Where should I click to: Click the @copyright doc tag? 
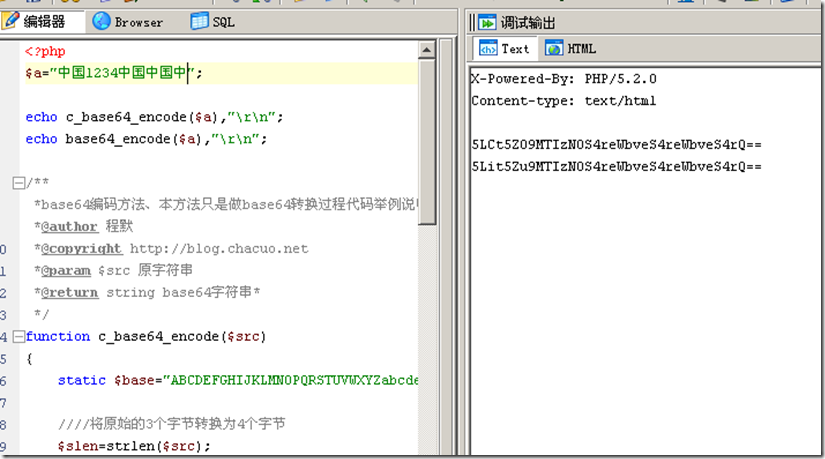[x=80, y=249]
